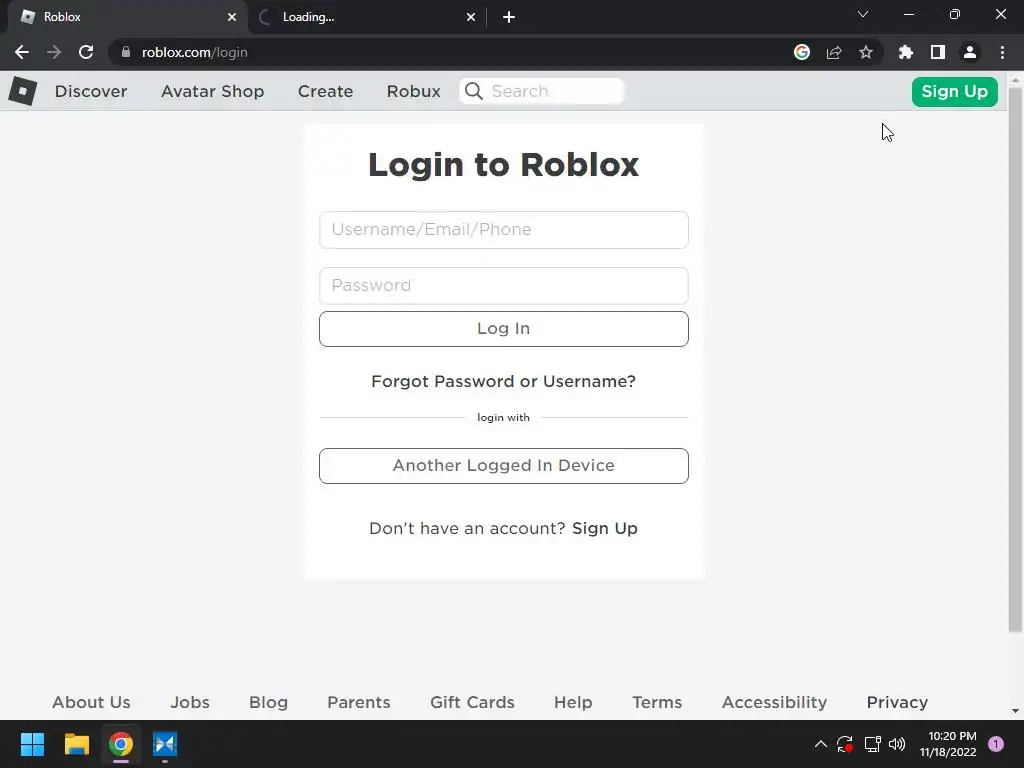Follow the Sign Up link below the form

tap(605, 528)
